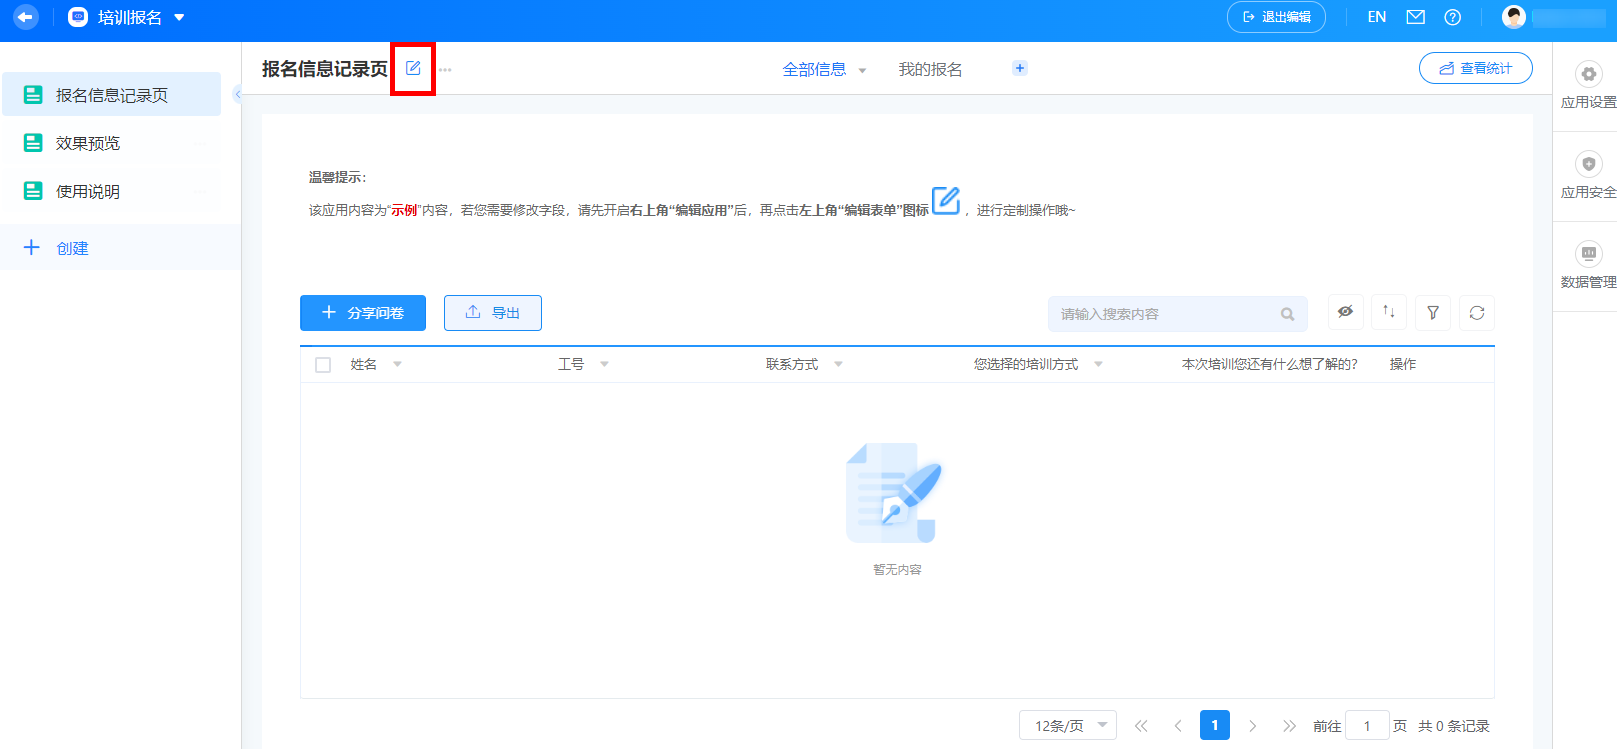The width and height of the screenshot is (1617, 749).
Task: Collapse the left sidebar handle
Action: point(237,94)
